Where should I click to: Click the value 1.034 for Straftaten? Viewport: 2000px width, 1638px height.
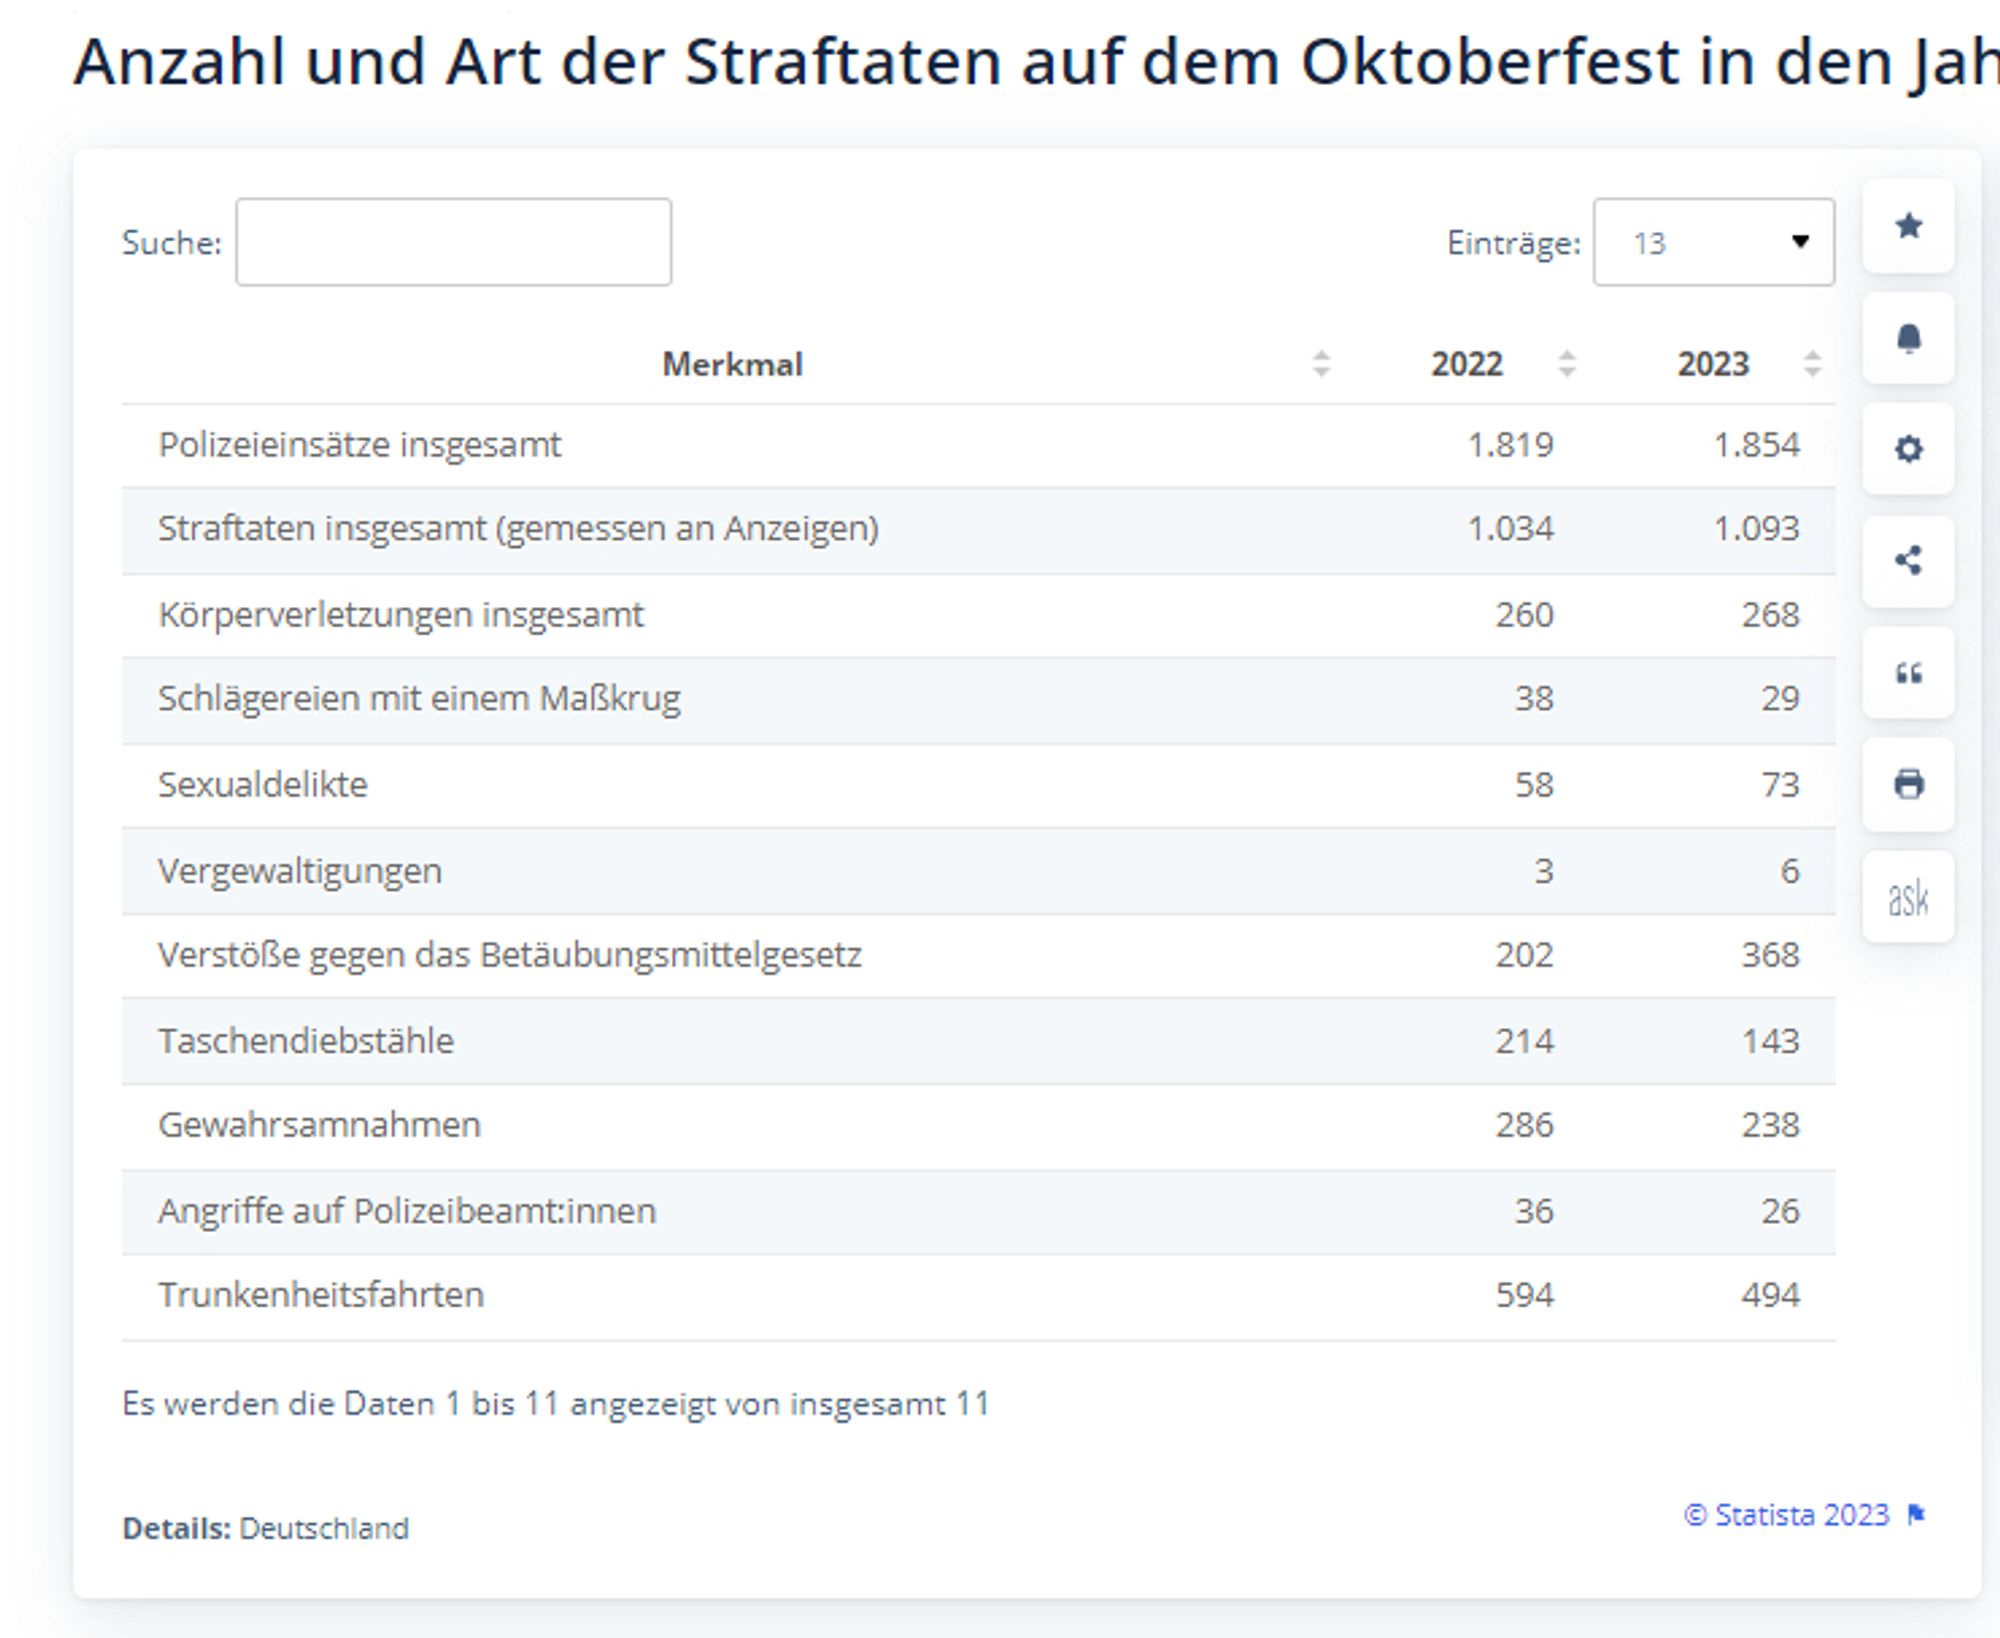pyautogui.click(x=1510, y=529)
